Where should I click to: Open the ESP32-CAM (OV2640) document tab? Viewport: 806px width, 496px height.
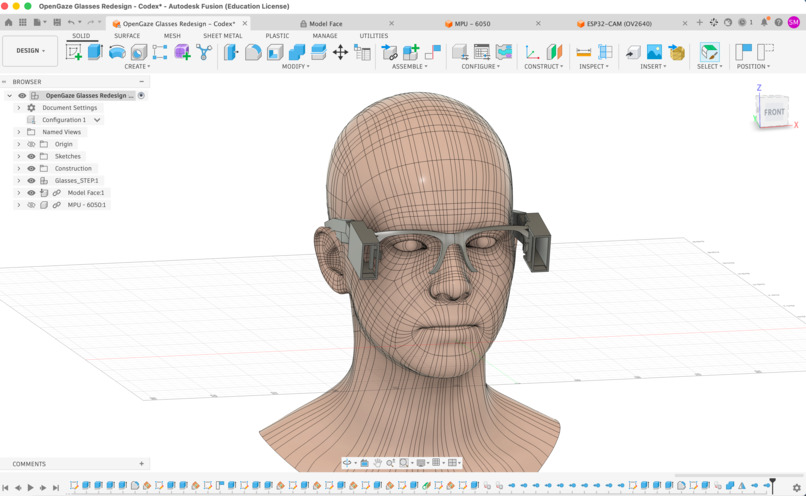[x=614, y=24]
